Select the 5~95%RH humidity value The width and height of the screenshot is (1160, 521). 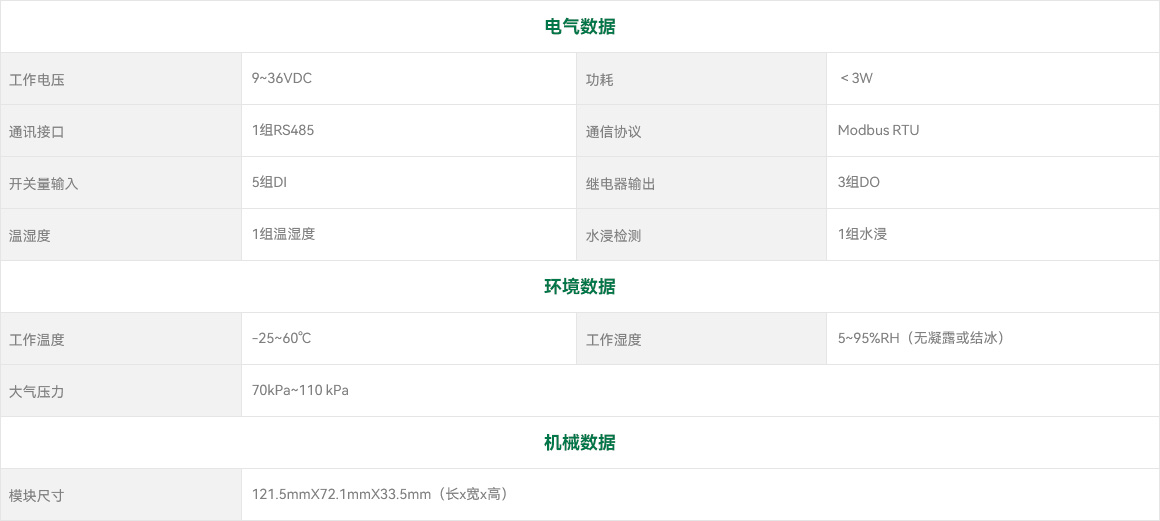click(x=921, y=339)
